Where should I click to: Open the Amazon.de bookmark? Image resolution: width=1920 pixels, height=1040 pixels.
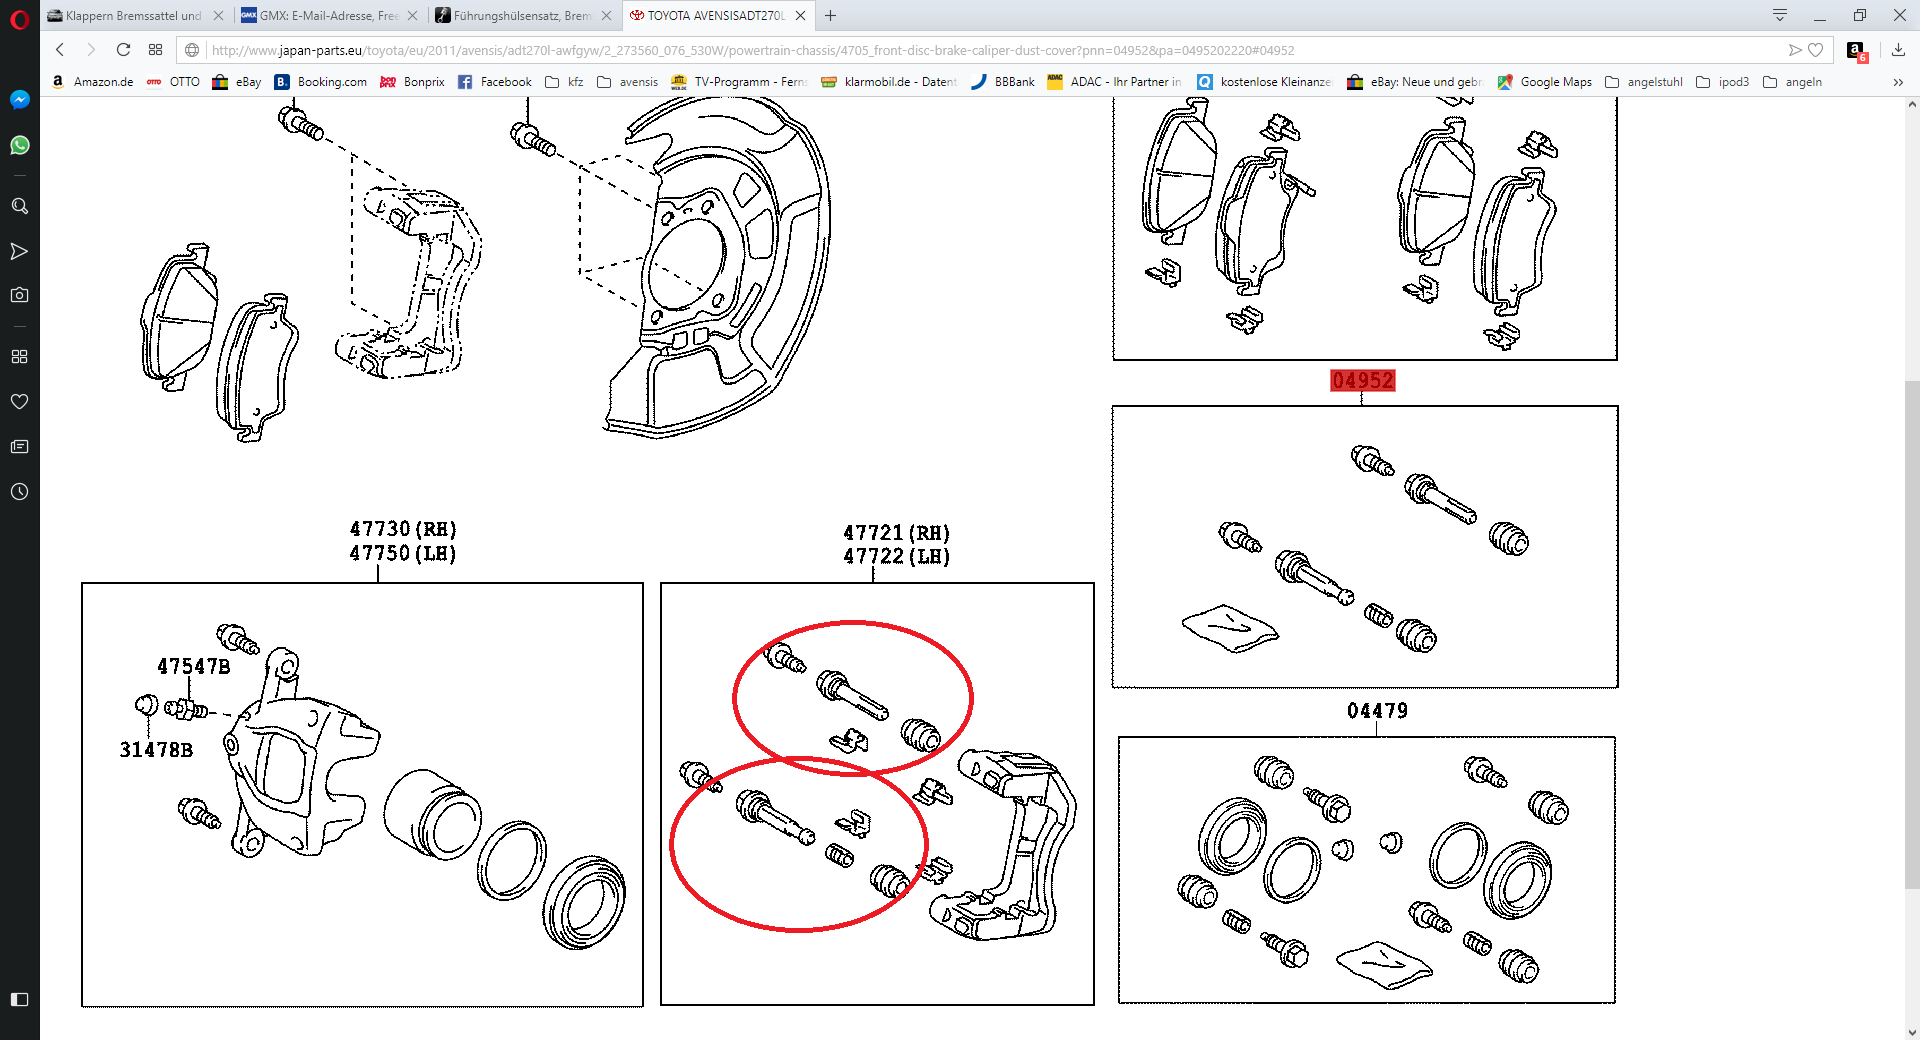(x=92, y=82)
